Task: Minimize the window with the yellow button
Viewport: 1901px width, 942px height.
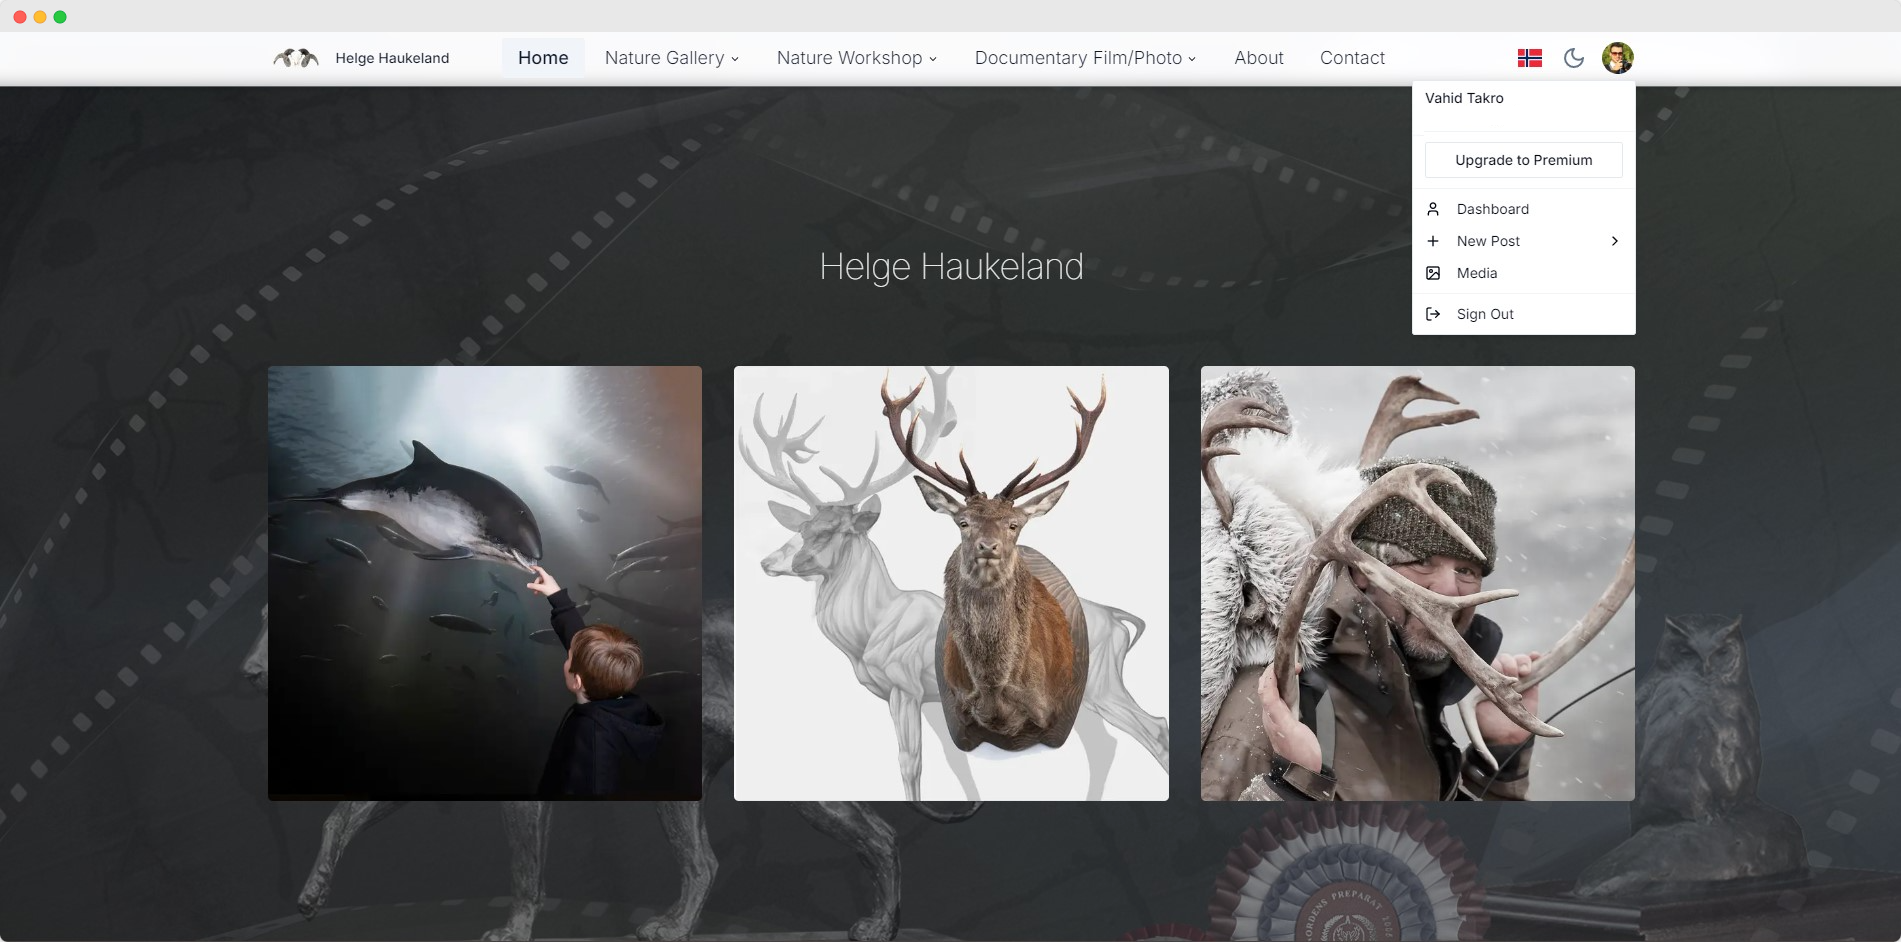Action: [40, 17]
